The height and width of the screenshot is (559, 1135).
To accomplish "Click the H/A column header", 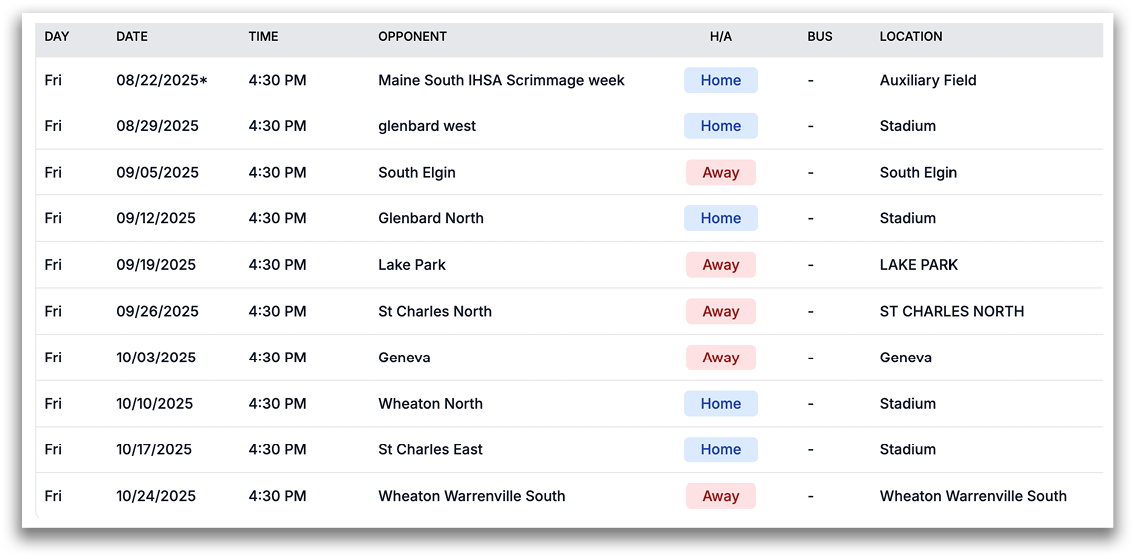I will click(720, 37).
